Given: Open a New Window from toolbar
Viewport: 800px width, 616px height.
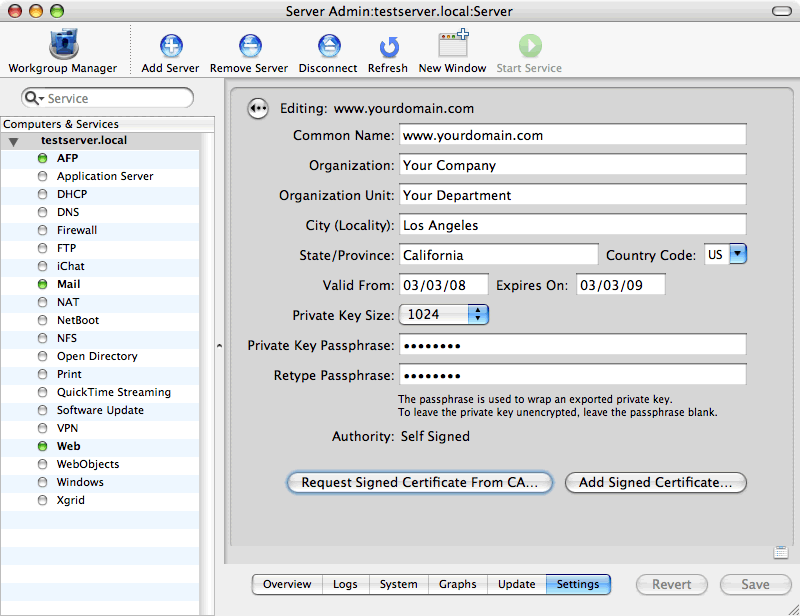Looking at the screenshot, I should click(x=453, y=43).
